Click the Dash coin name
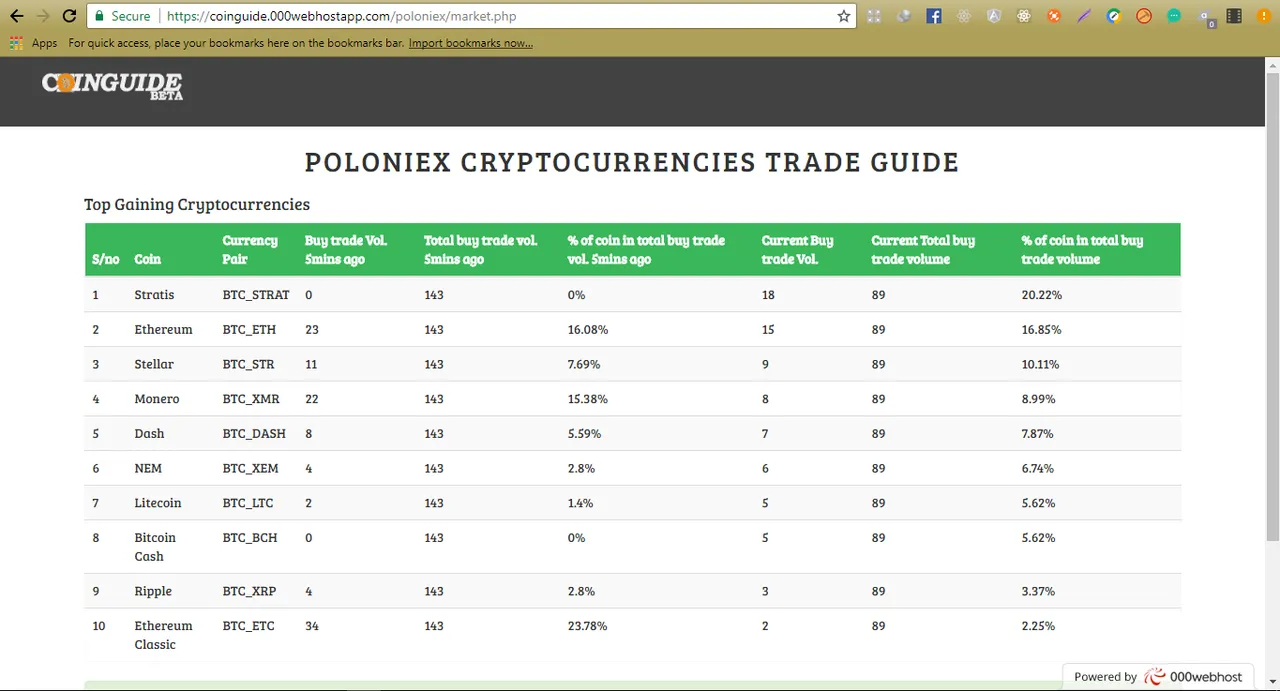The image size is (1280, 691). [149, 433]
